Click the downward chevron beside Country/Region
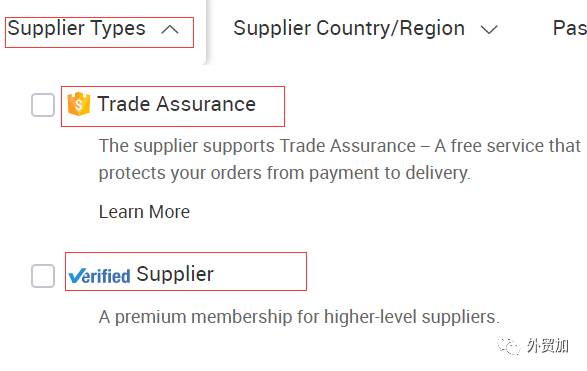The width and height of the screenshot is (587, 371). pyautogui.click(x=489, y=30)
